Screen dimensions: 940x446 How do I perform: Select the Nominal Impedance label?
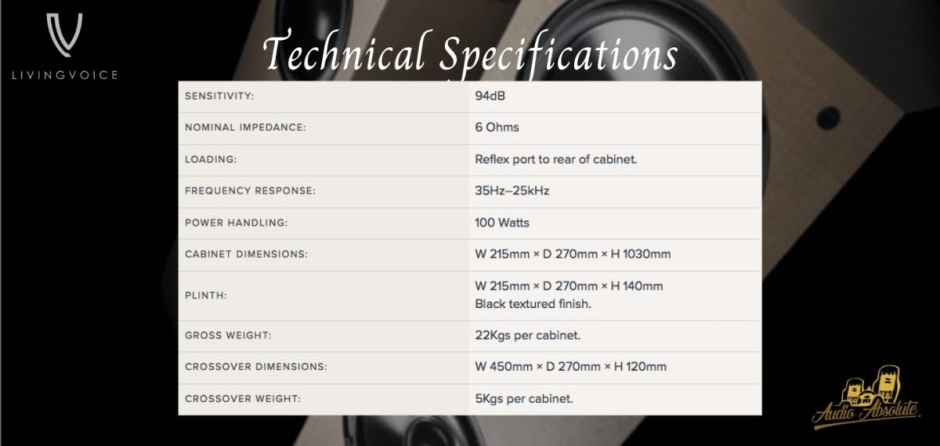tap(245, 128)
